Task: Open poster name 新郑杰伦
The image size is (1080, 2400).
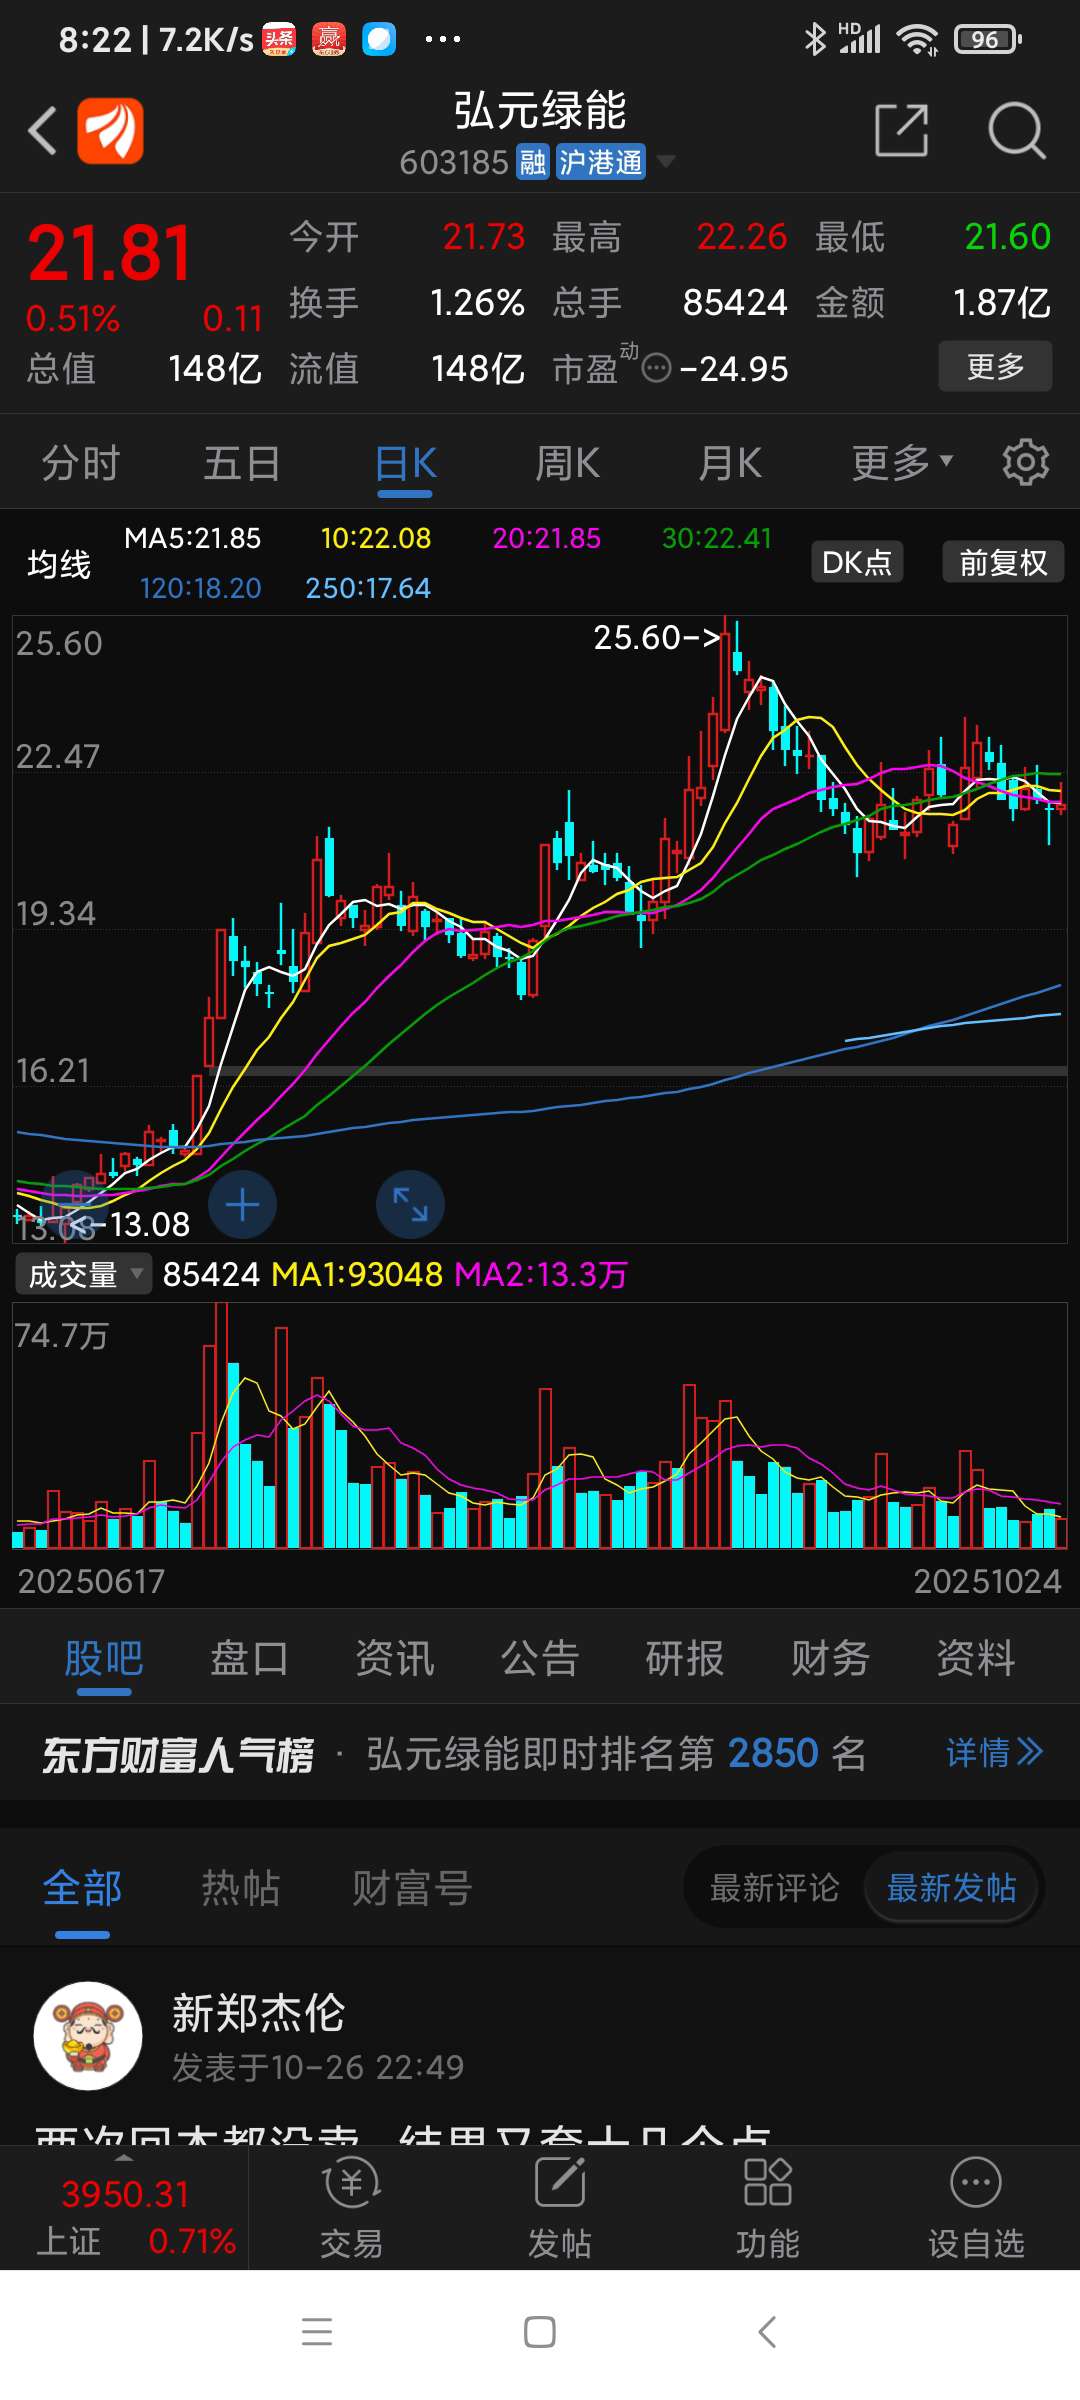Action: point(258,2013)
